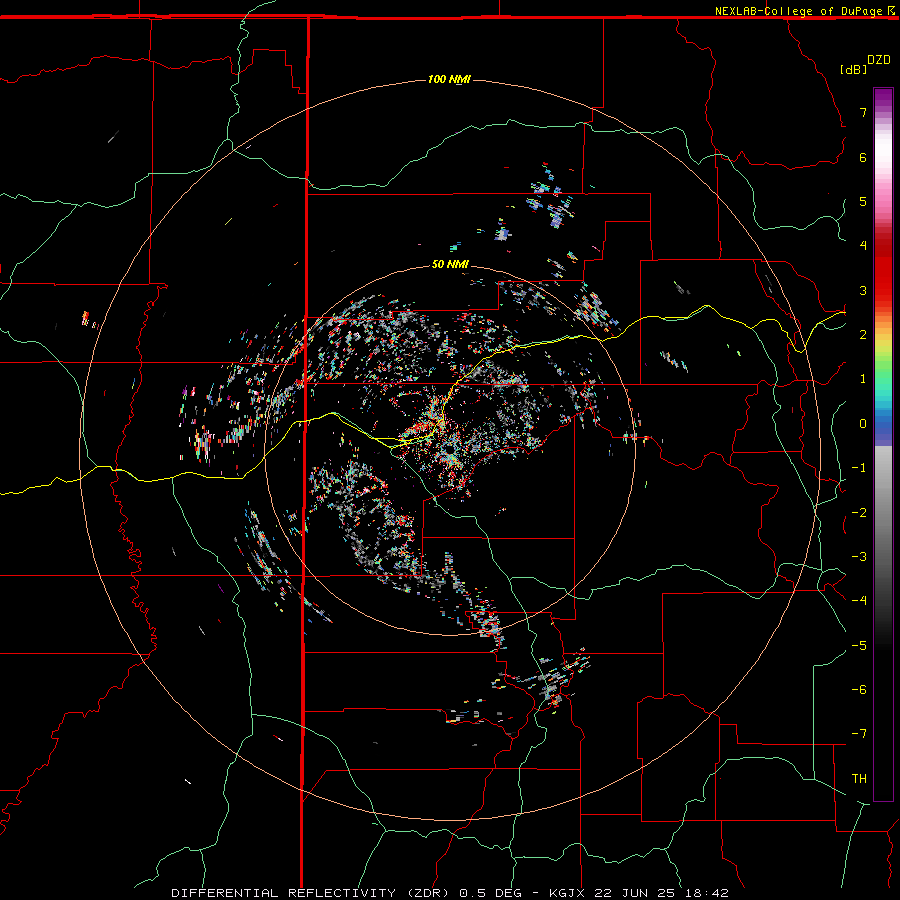900x900 pixels.
Task: Click the -4 value on color scale
Action: click(x=859, y=600)
